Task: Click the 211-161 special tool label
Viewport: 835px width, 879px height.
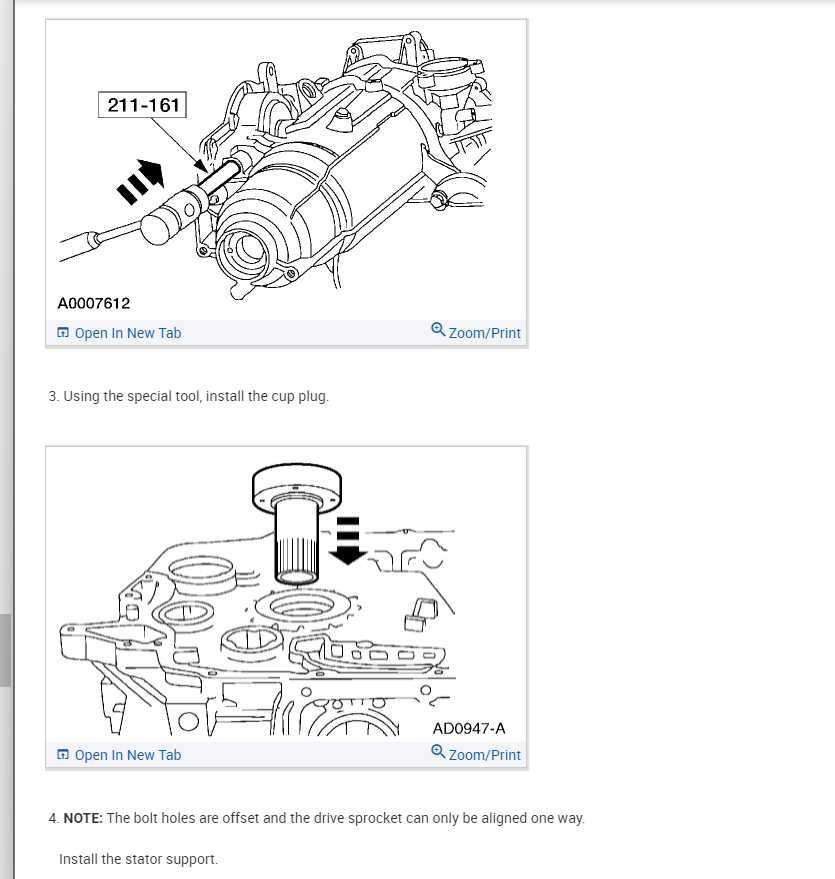Action: coord(142,105)
